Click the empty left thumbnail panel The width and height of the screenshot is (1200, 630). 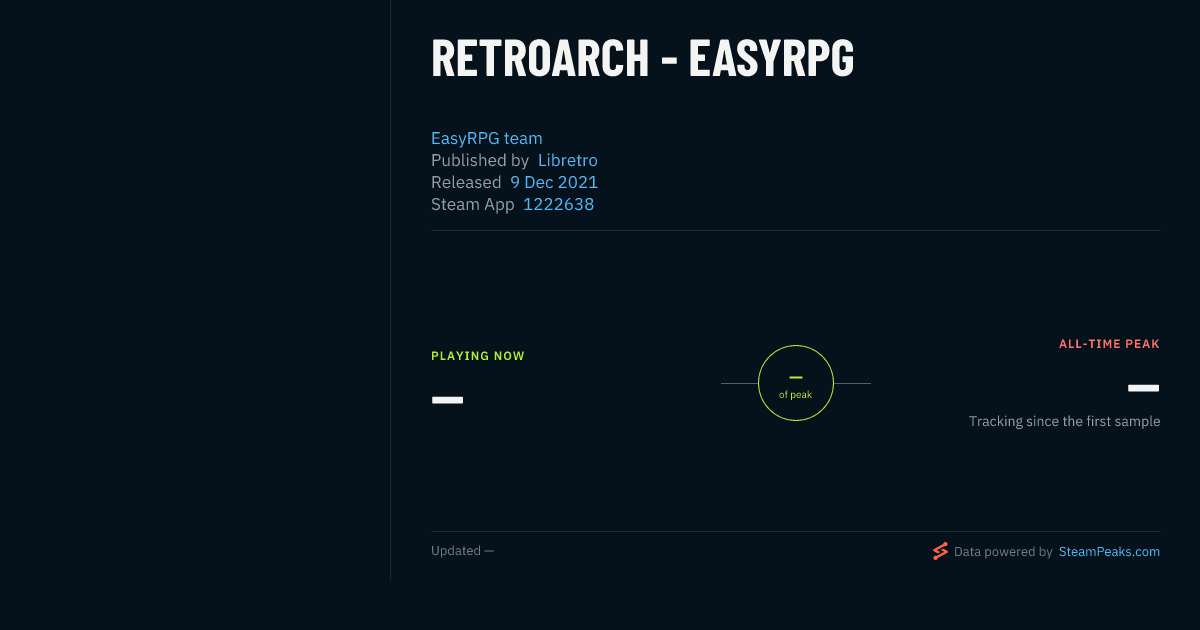coord(195,290)
